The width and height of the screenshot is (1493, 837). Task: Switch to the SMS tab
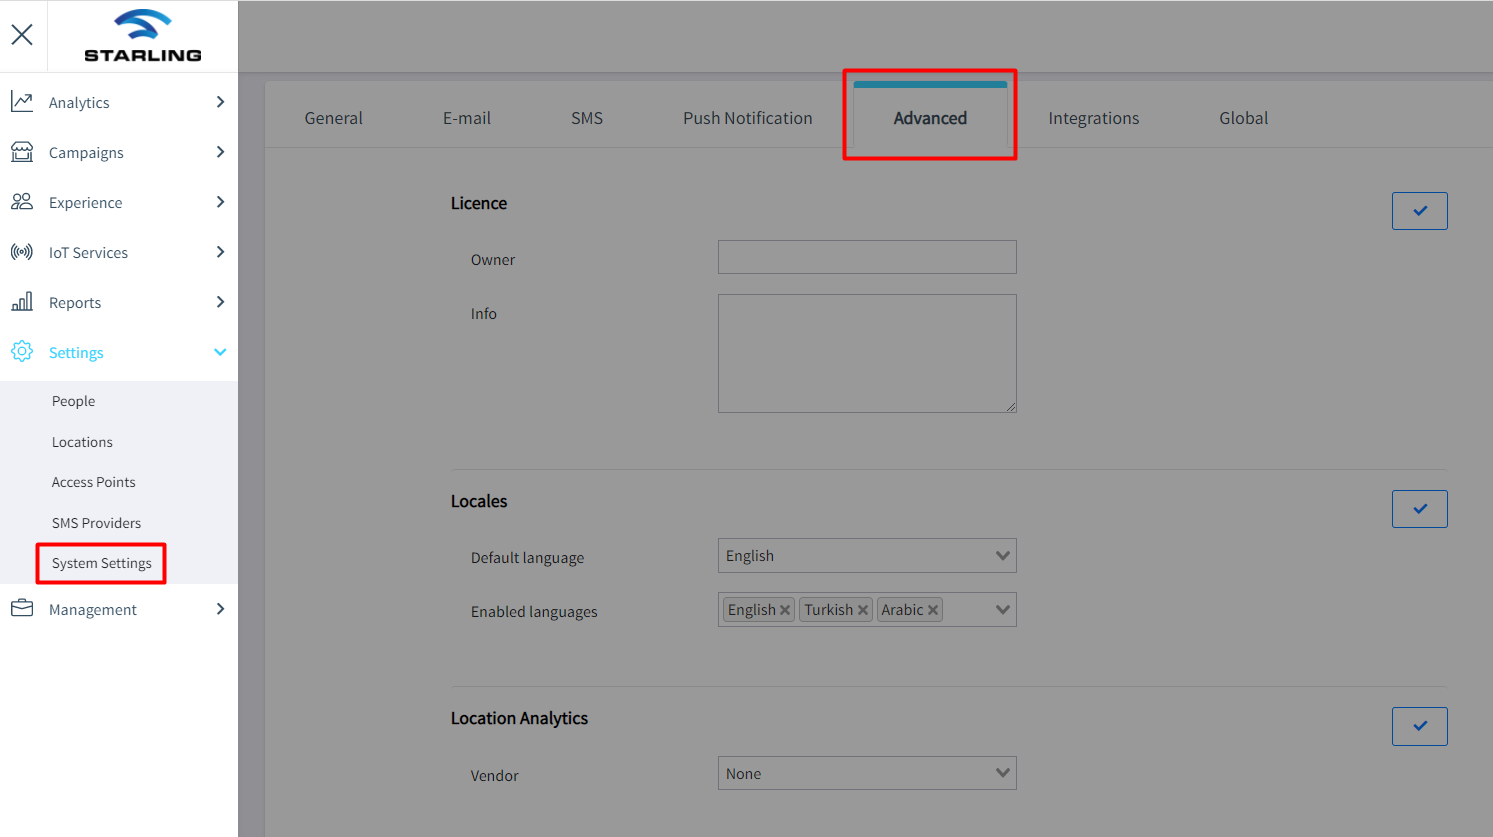[587, 118]
